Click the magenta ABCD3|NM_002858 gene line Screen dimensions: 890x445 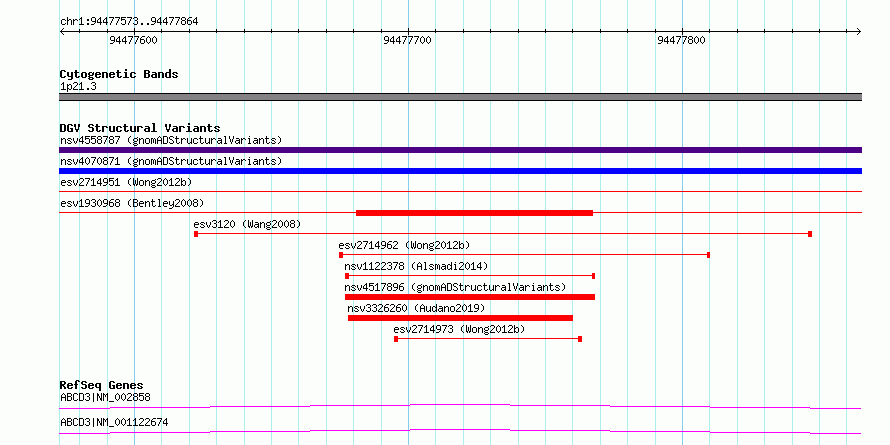point(460,406)
